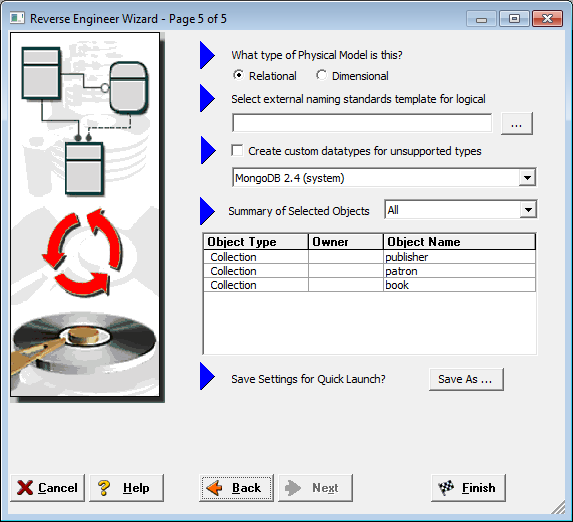This screenshot has height=522, width=573.
Task: Click the checkered flag Finish icon
Action: tap(446, 488)
